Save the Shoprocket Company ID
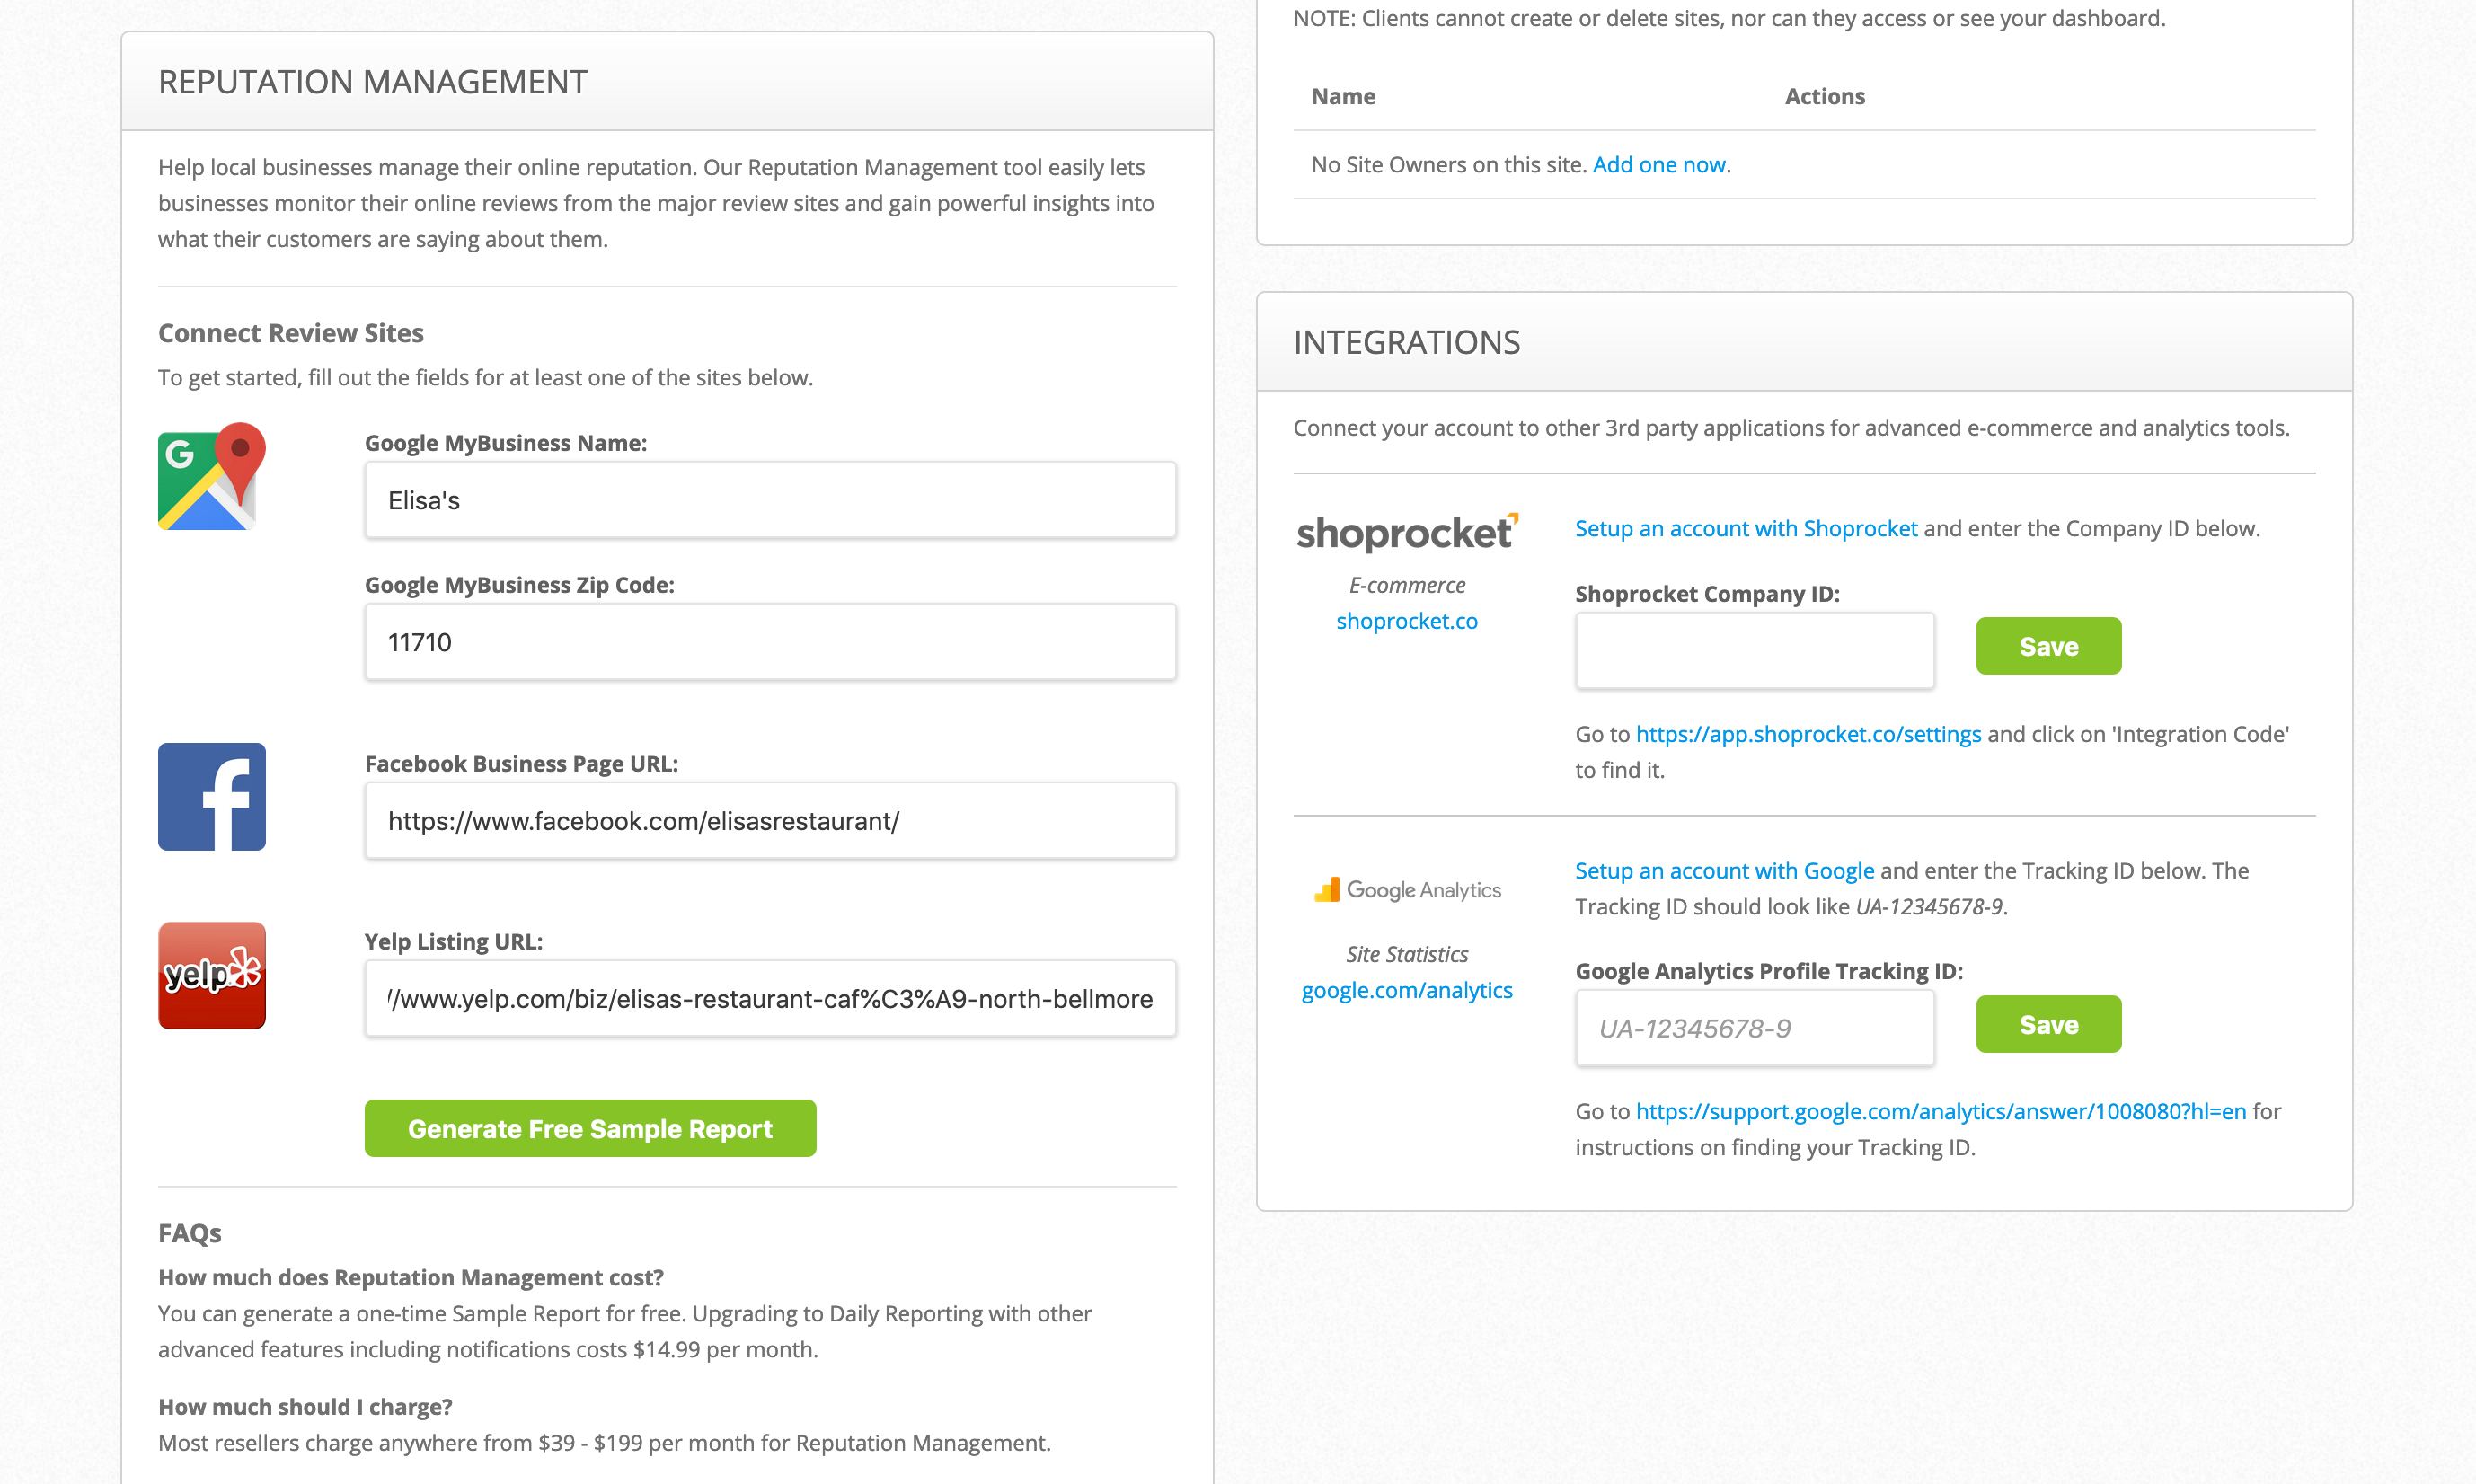 [2048, 645]
